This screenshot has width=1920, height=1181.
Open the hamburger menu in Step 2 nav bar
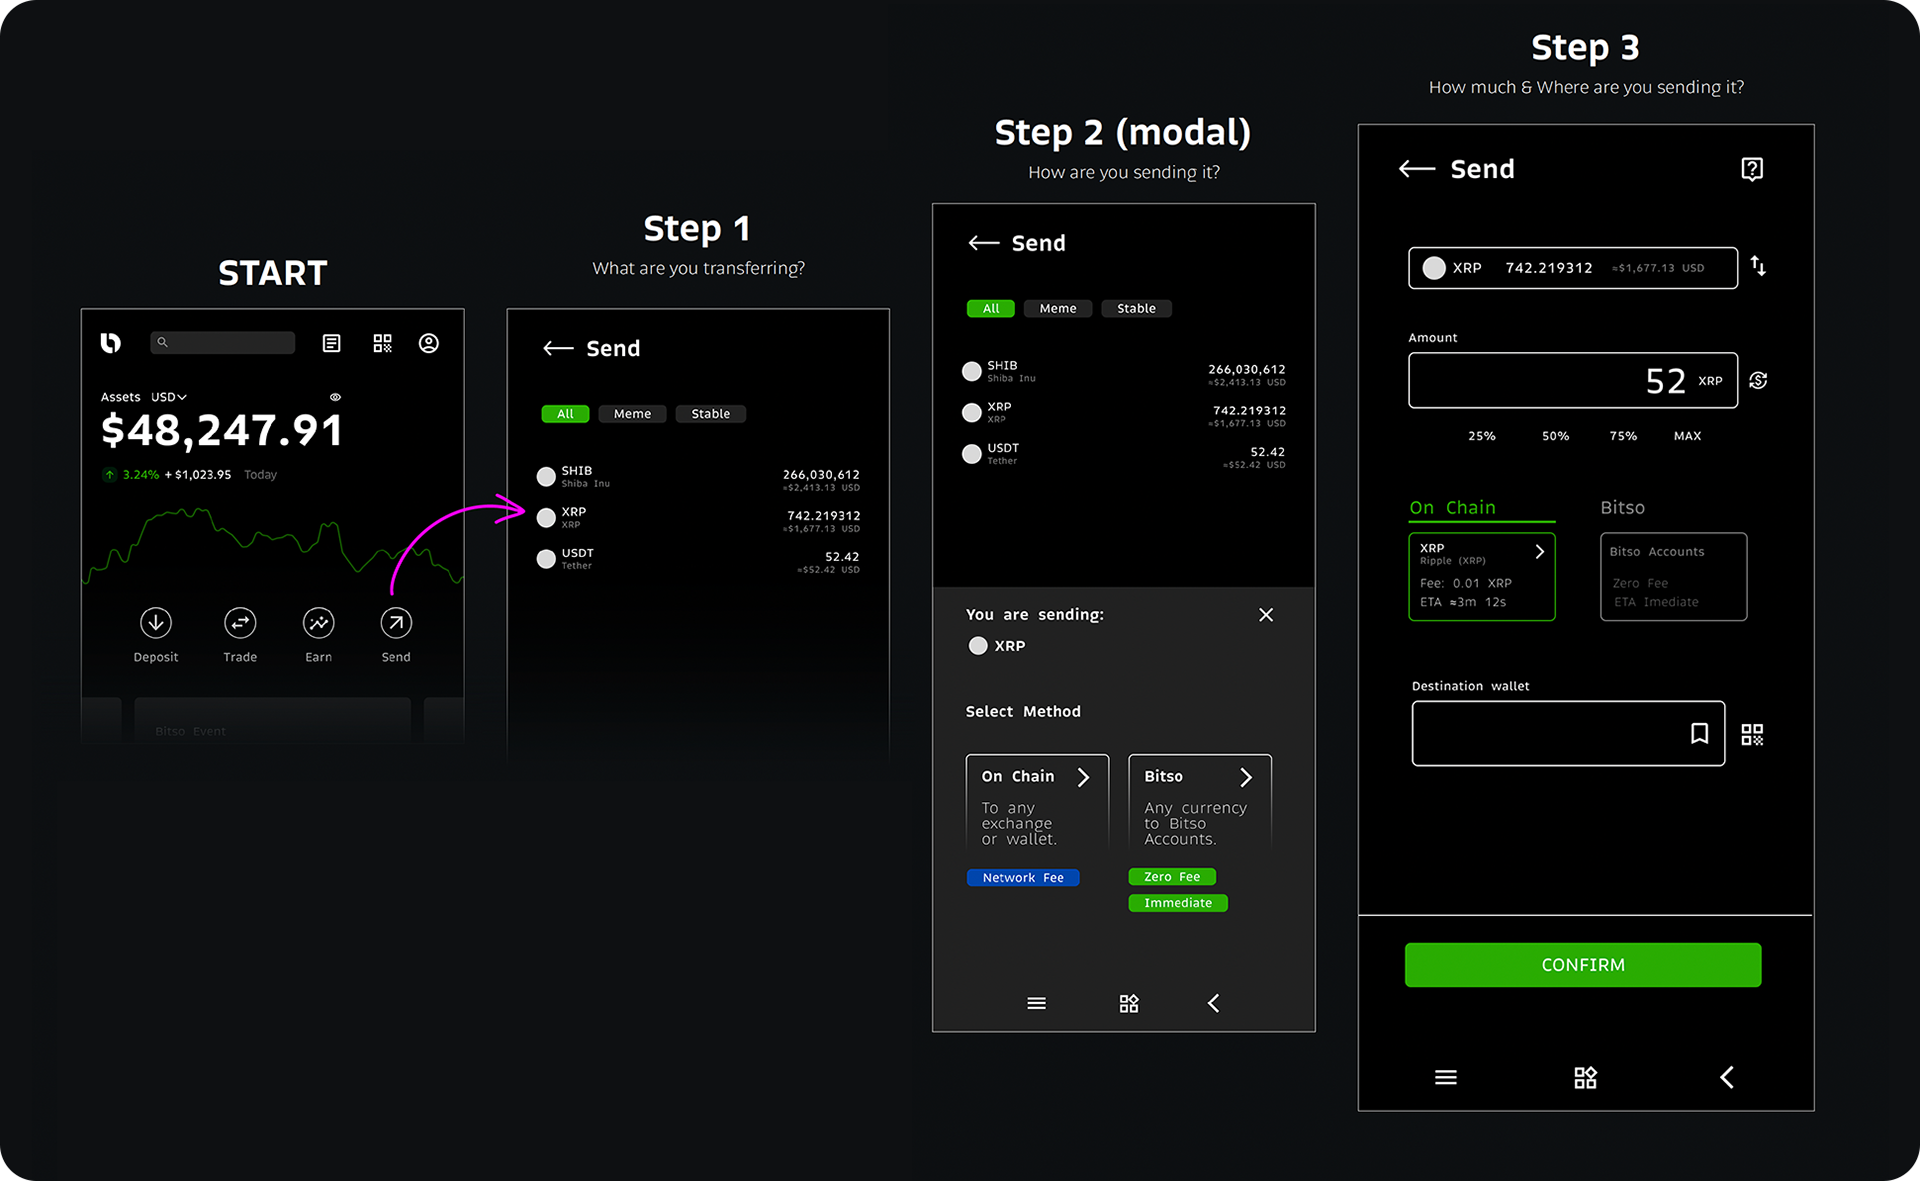1036,1003
